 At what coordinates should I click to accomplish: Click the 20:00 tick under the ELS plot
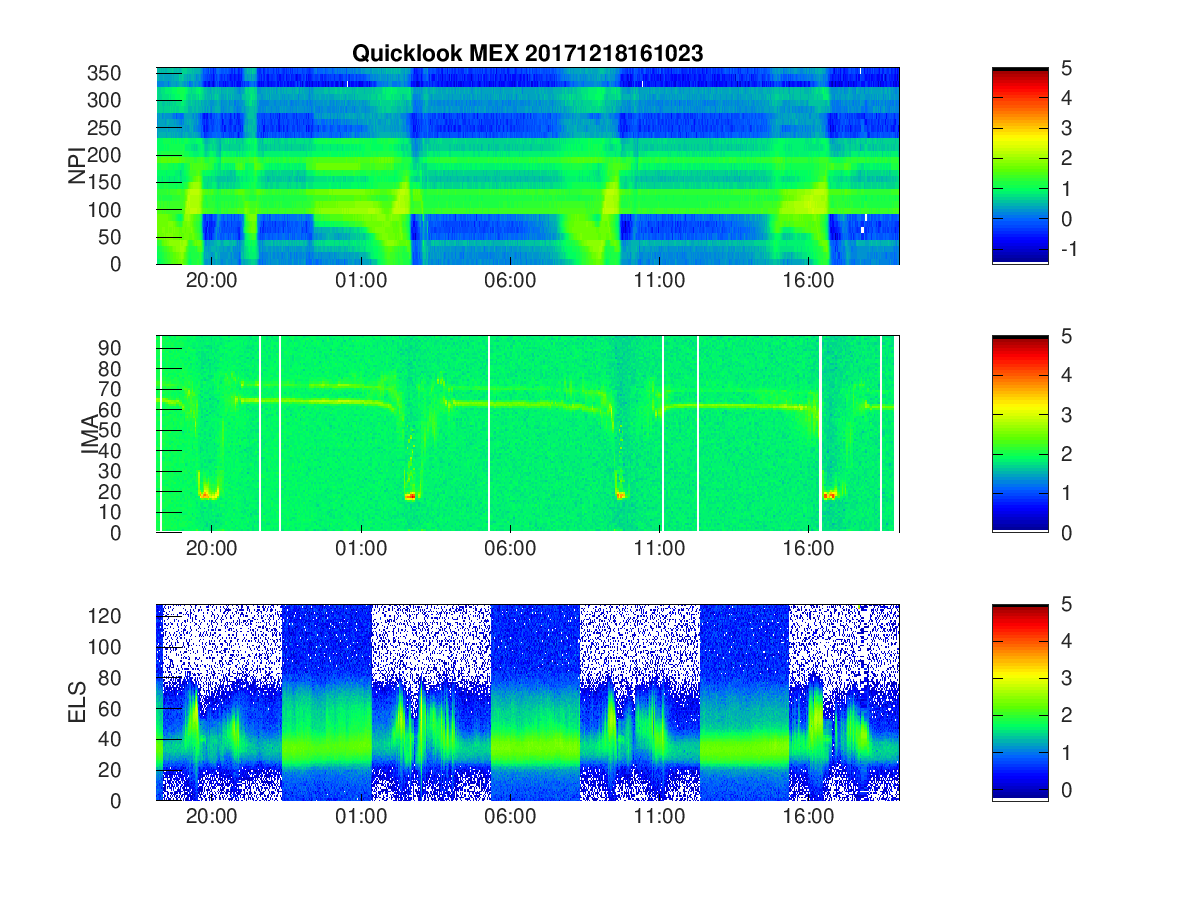tap(211, 817)
